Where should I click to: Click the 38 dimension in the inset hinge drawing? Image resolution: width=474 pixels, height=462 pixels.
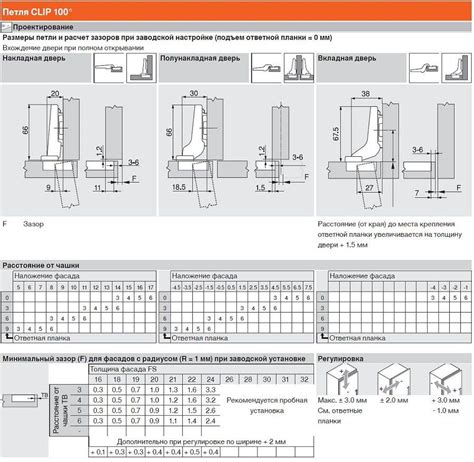366,94
